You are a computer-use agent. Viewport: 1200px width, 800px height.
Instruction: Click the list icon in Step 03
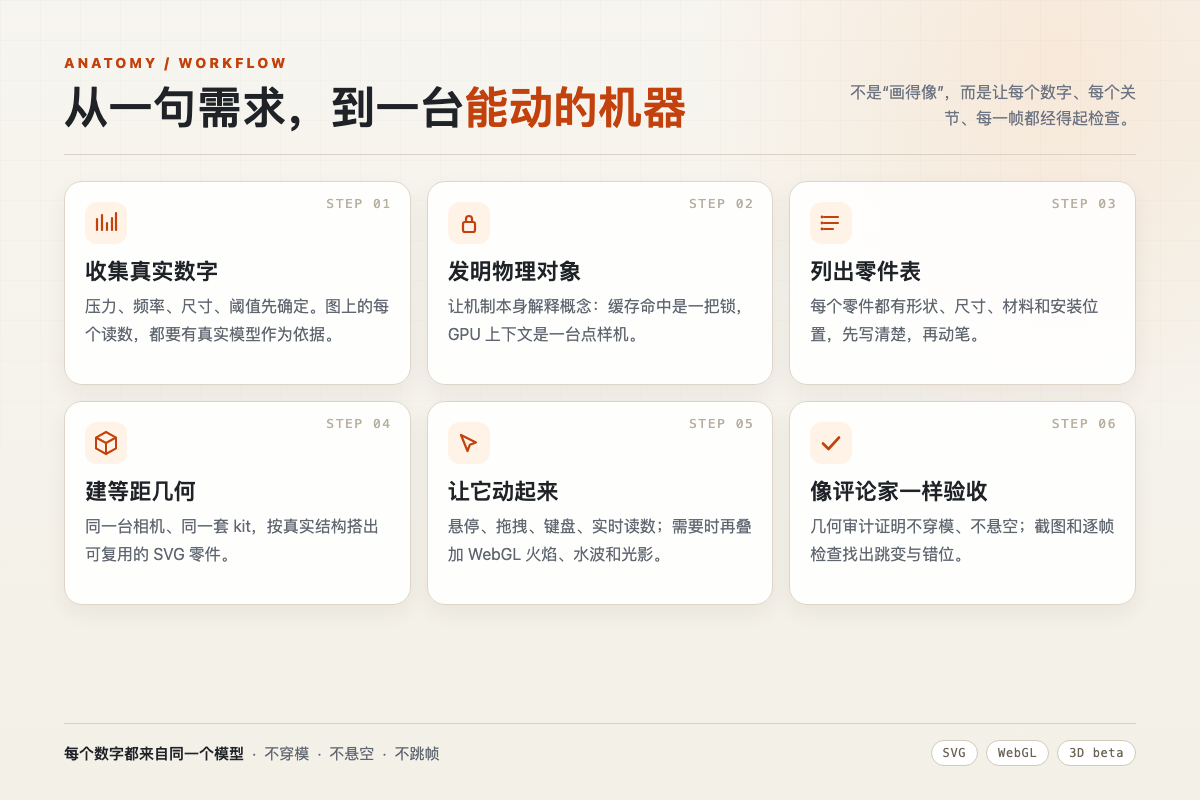[831, 223]
